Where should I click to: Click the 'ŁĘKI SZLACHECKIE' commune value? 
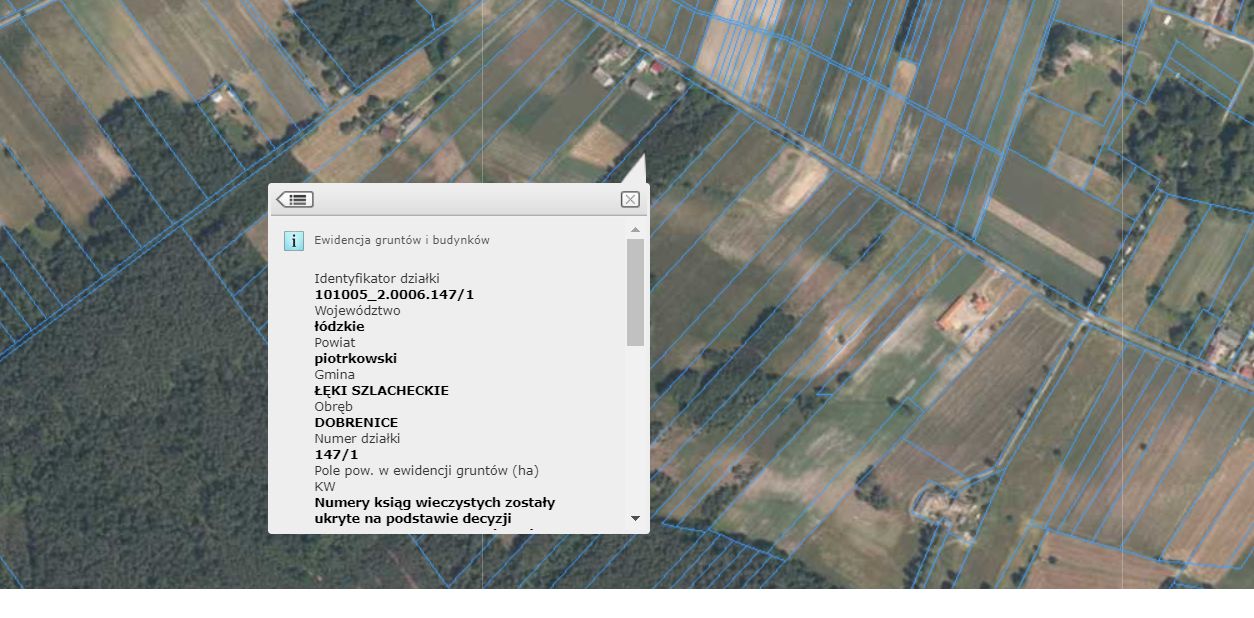tap(381, 390)
